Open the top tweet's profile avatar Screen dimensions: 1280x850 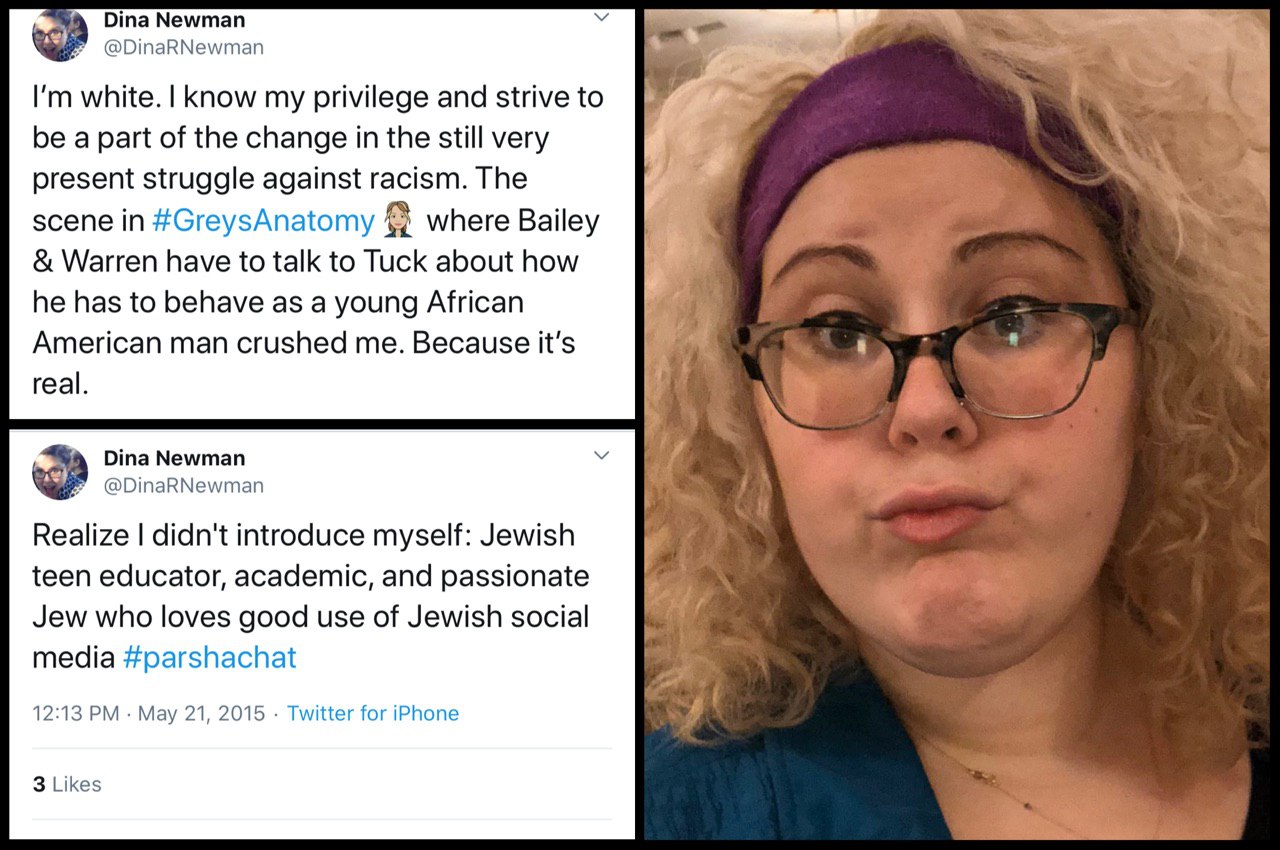60,35
